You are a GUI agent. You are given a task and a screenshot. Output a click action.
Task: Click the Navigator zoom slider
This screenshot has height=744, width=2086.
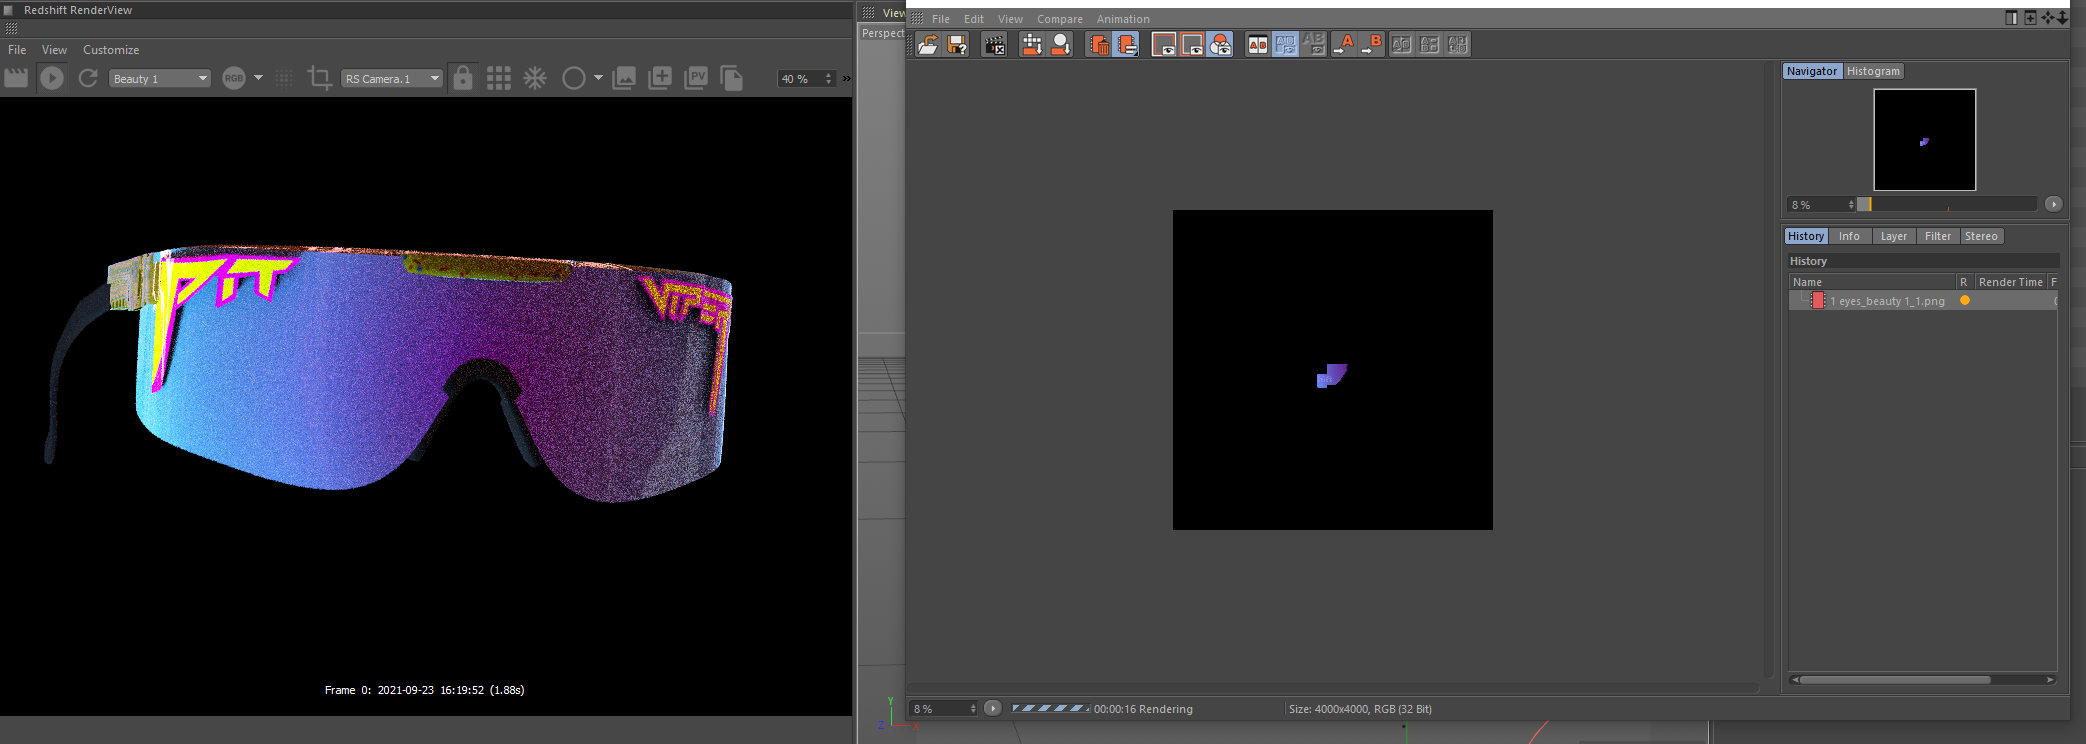[1946, 204]
